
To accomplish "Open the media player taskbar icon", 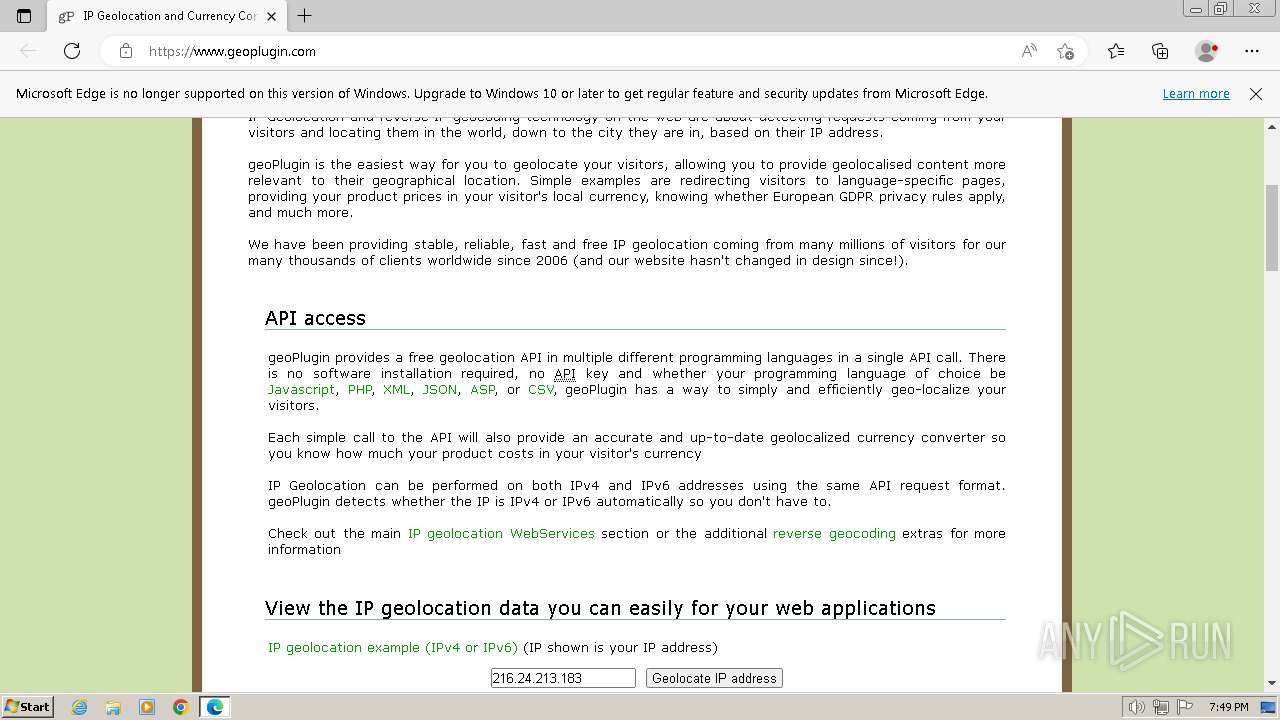I will [x=147, y=707].
